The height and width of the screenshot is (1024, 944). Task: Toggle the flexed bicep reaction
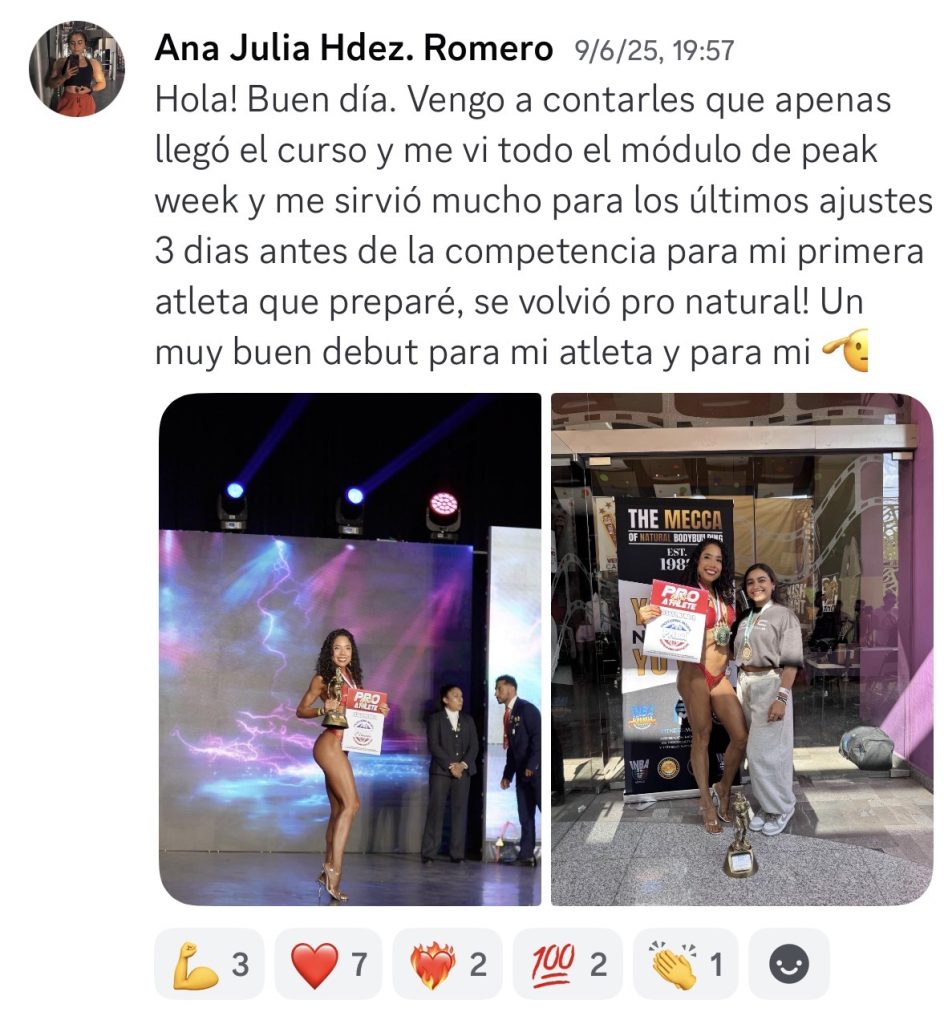point(209,964)
